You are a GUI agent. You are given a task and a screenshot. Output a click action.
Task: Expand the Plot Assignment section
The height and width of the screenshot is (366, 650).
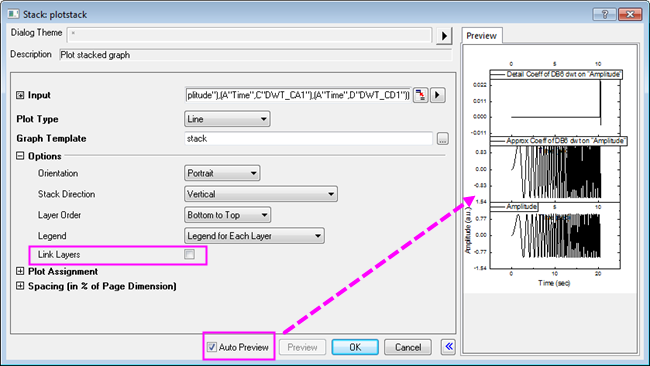(20, 271)
